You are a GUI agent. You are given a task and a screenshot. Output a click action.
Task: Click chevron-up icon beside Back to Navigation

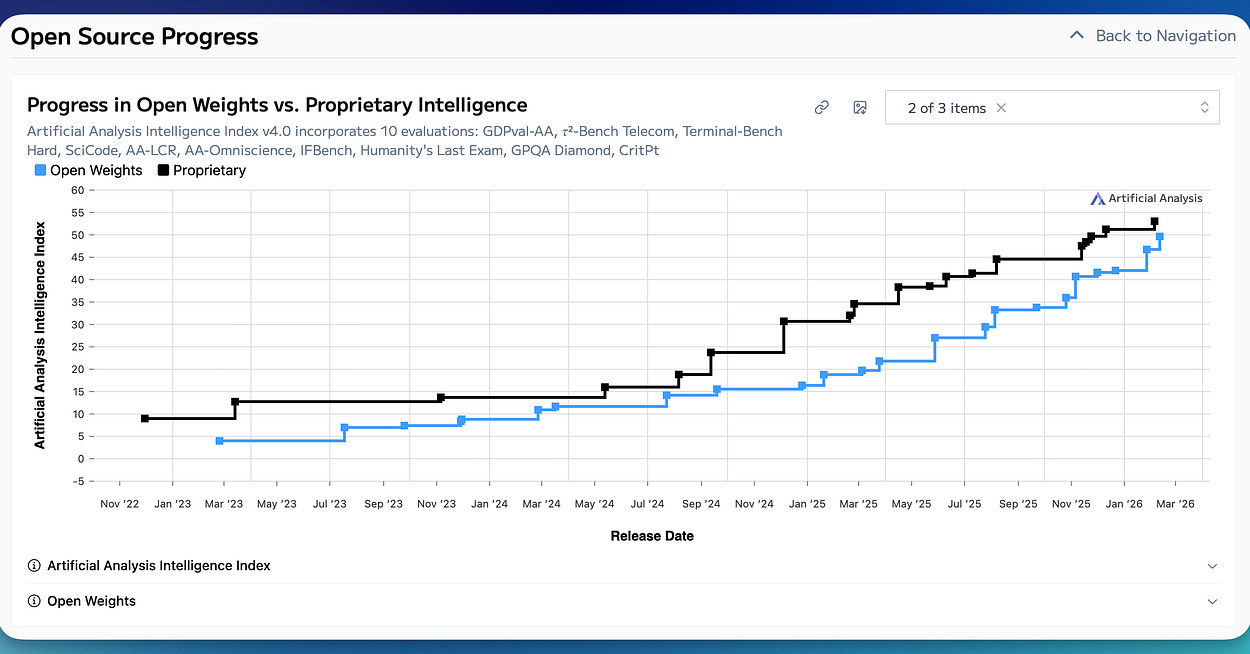1077,35
